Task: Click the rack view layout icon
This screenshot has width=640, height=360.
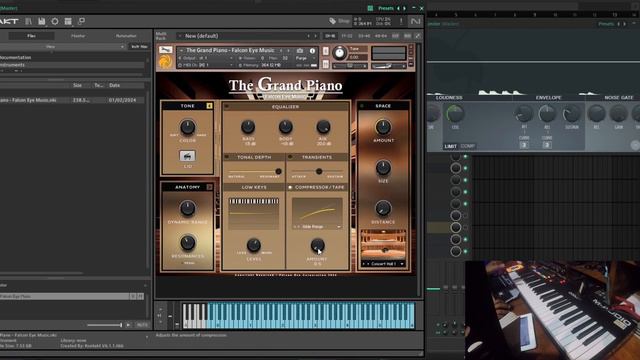Action: [68, 21]
